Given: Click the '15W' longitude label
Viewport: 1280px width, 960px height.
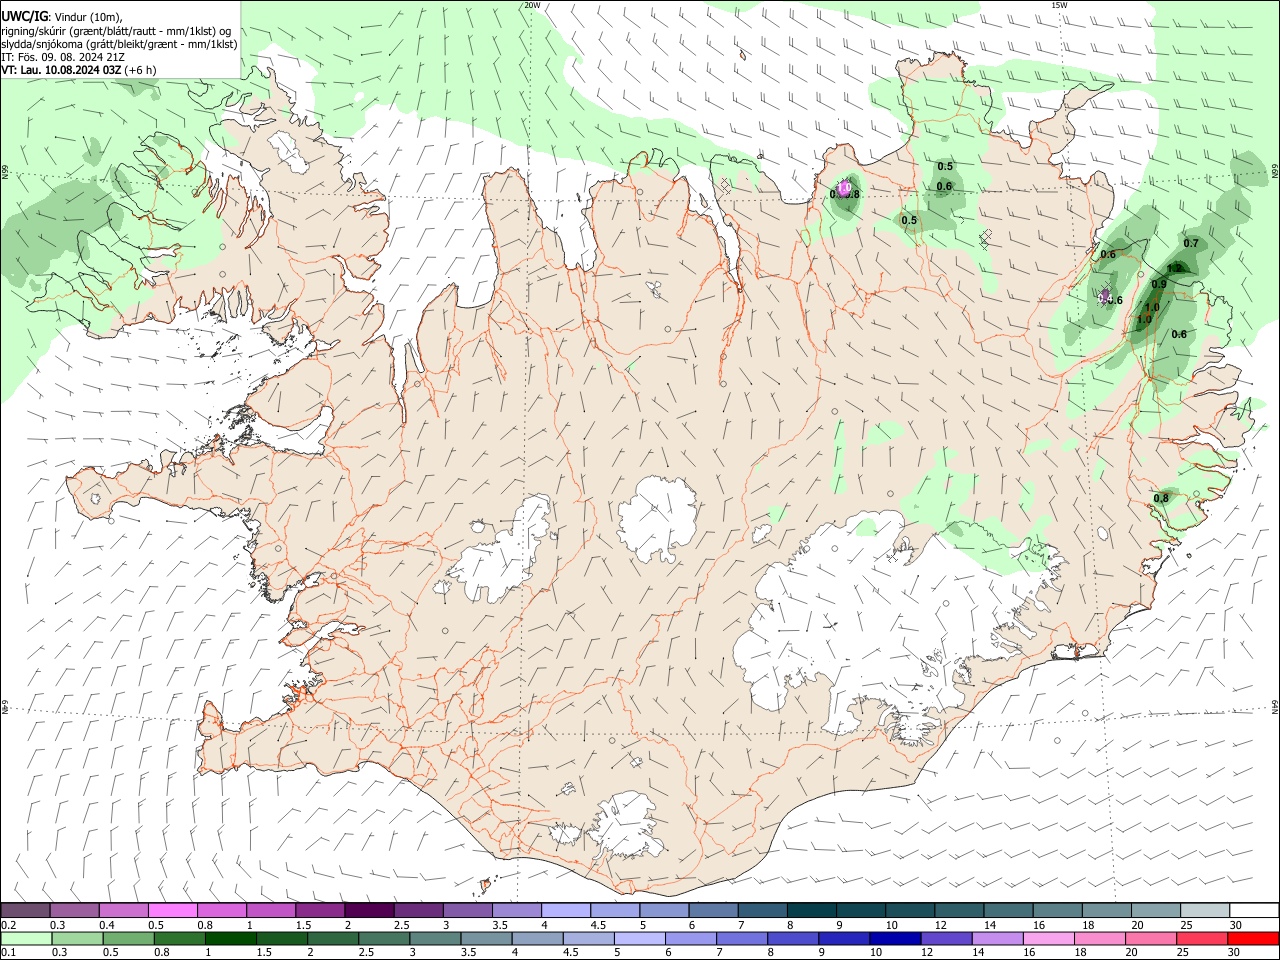Looking at the screenshot, I should (1059, 5).
